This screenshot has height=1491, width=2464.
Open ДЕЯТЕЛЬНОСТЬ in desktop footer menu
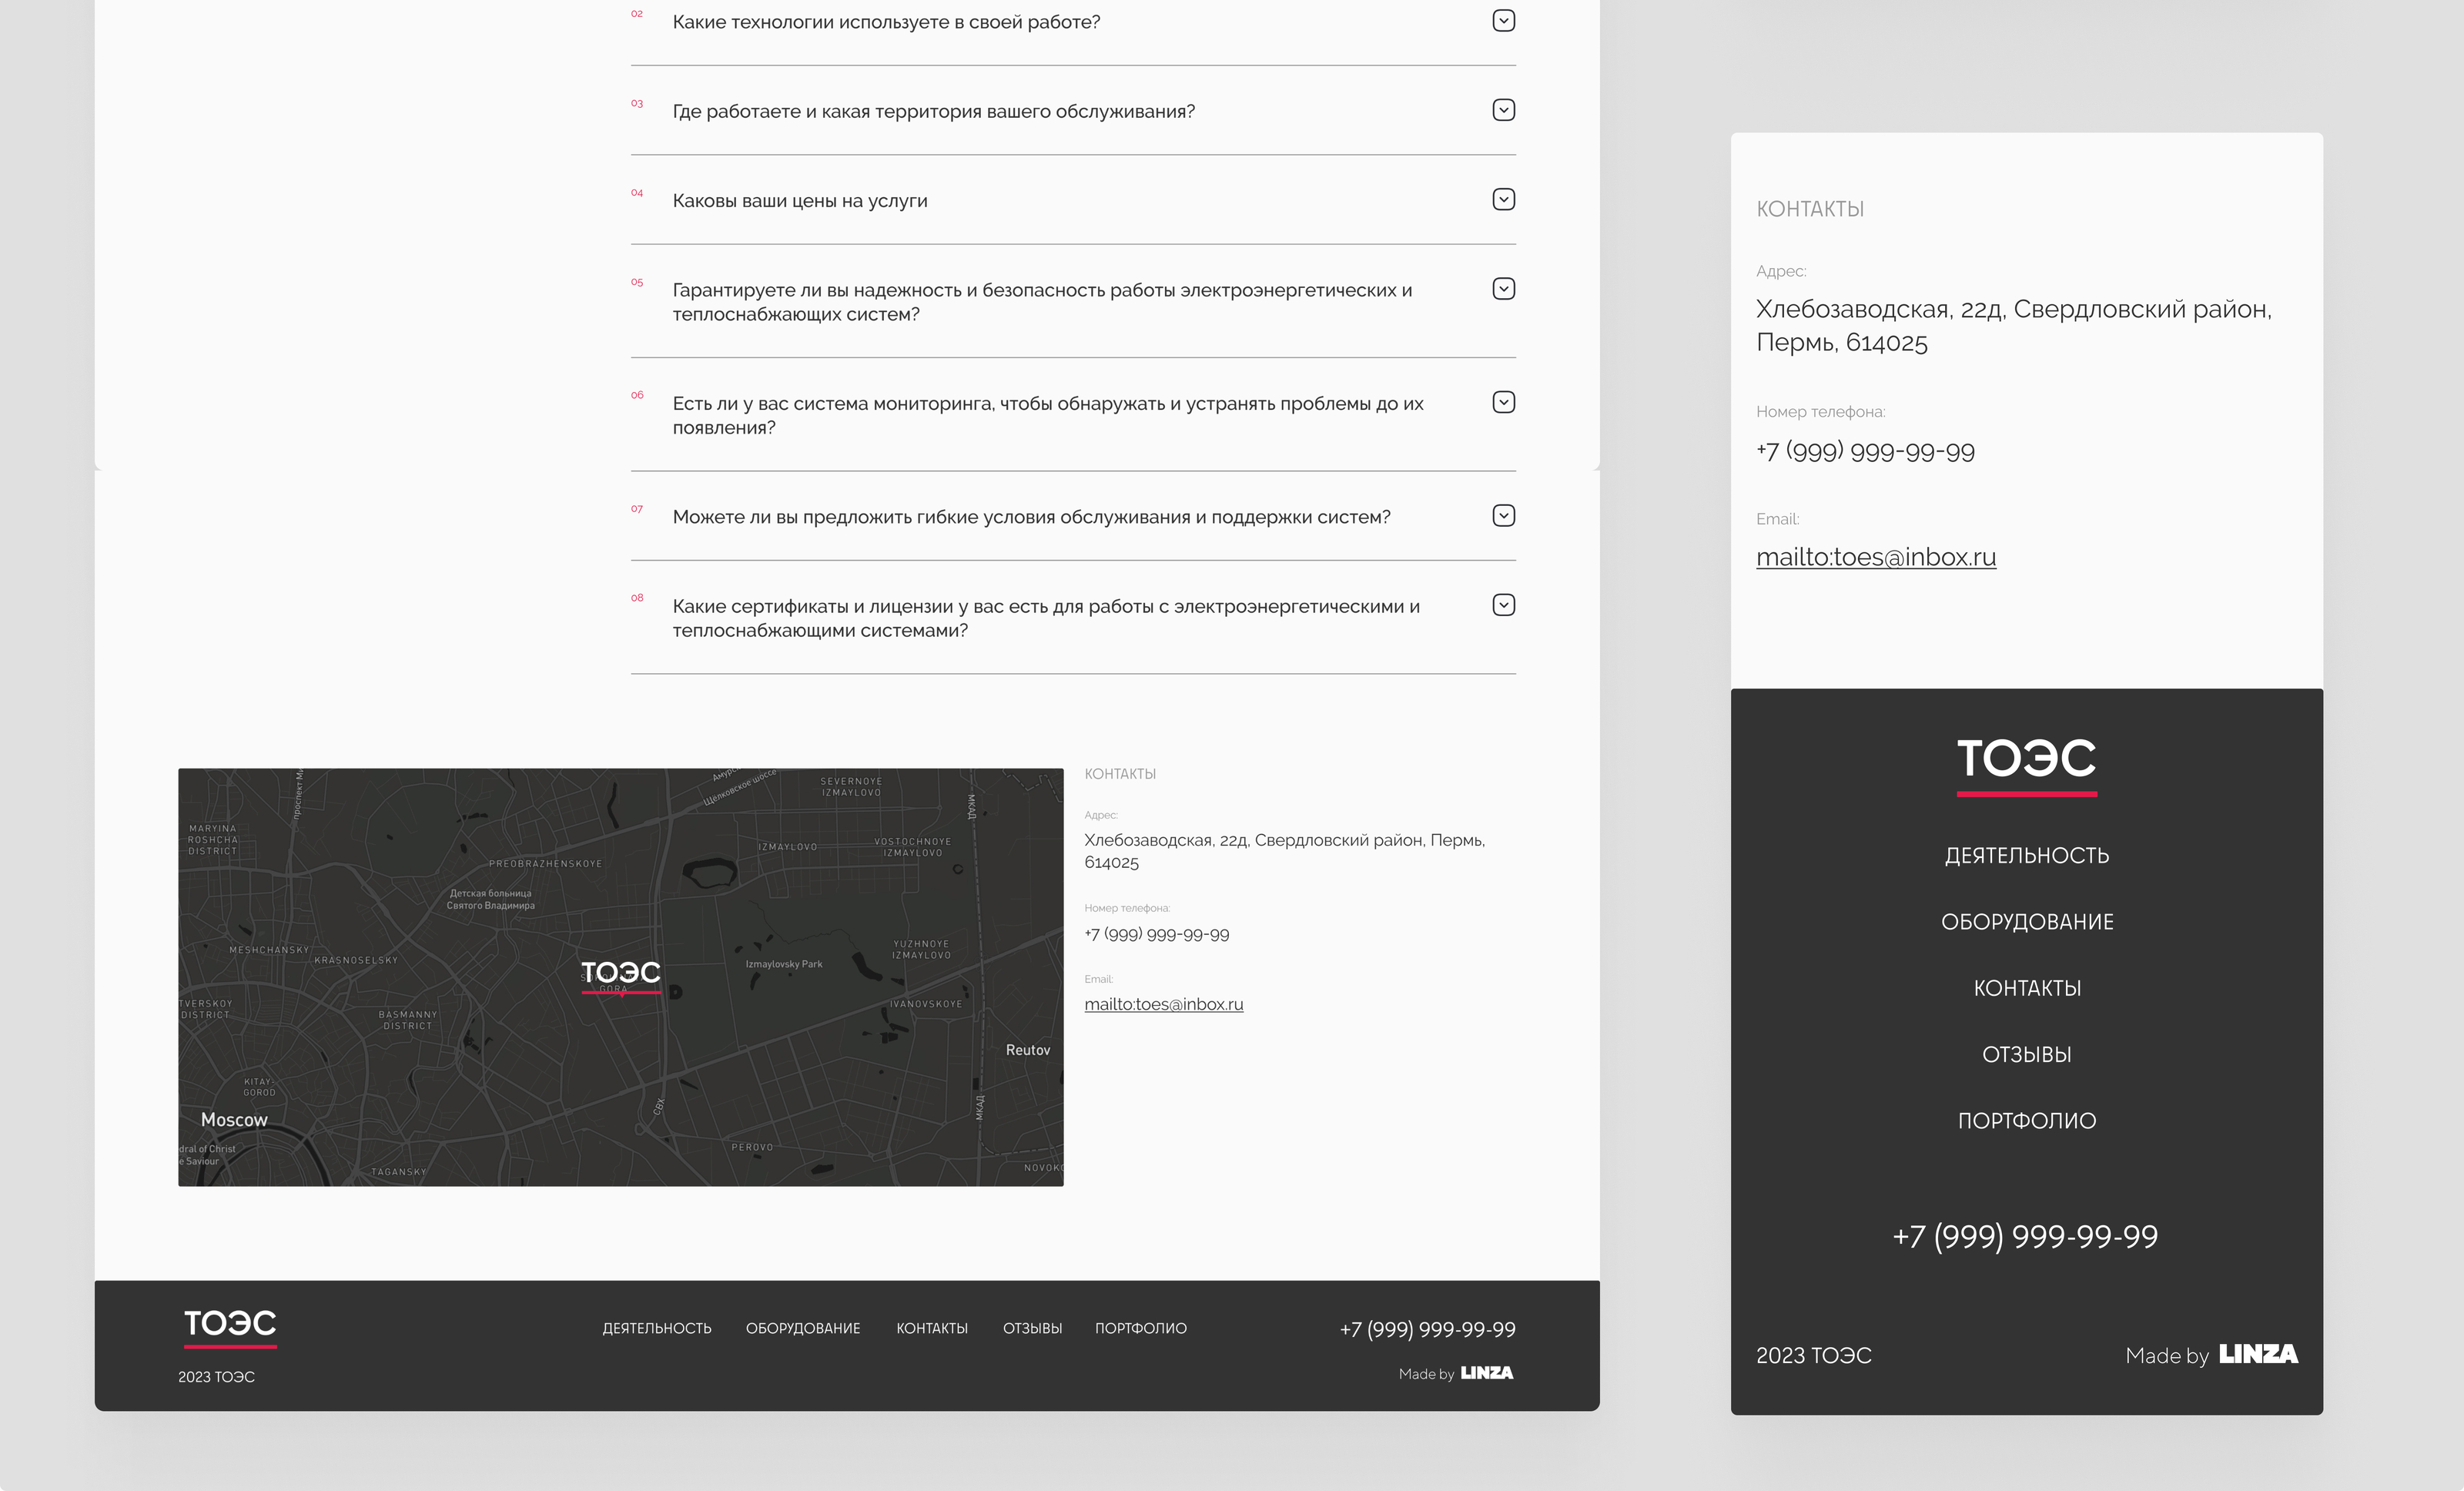pos(656,1328)
